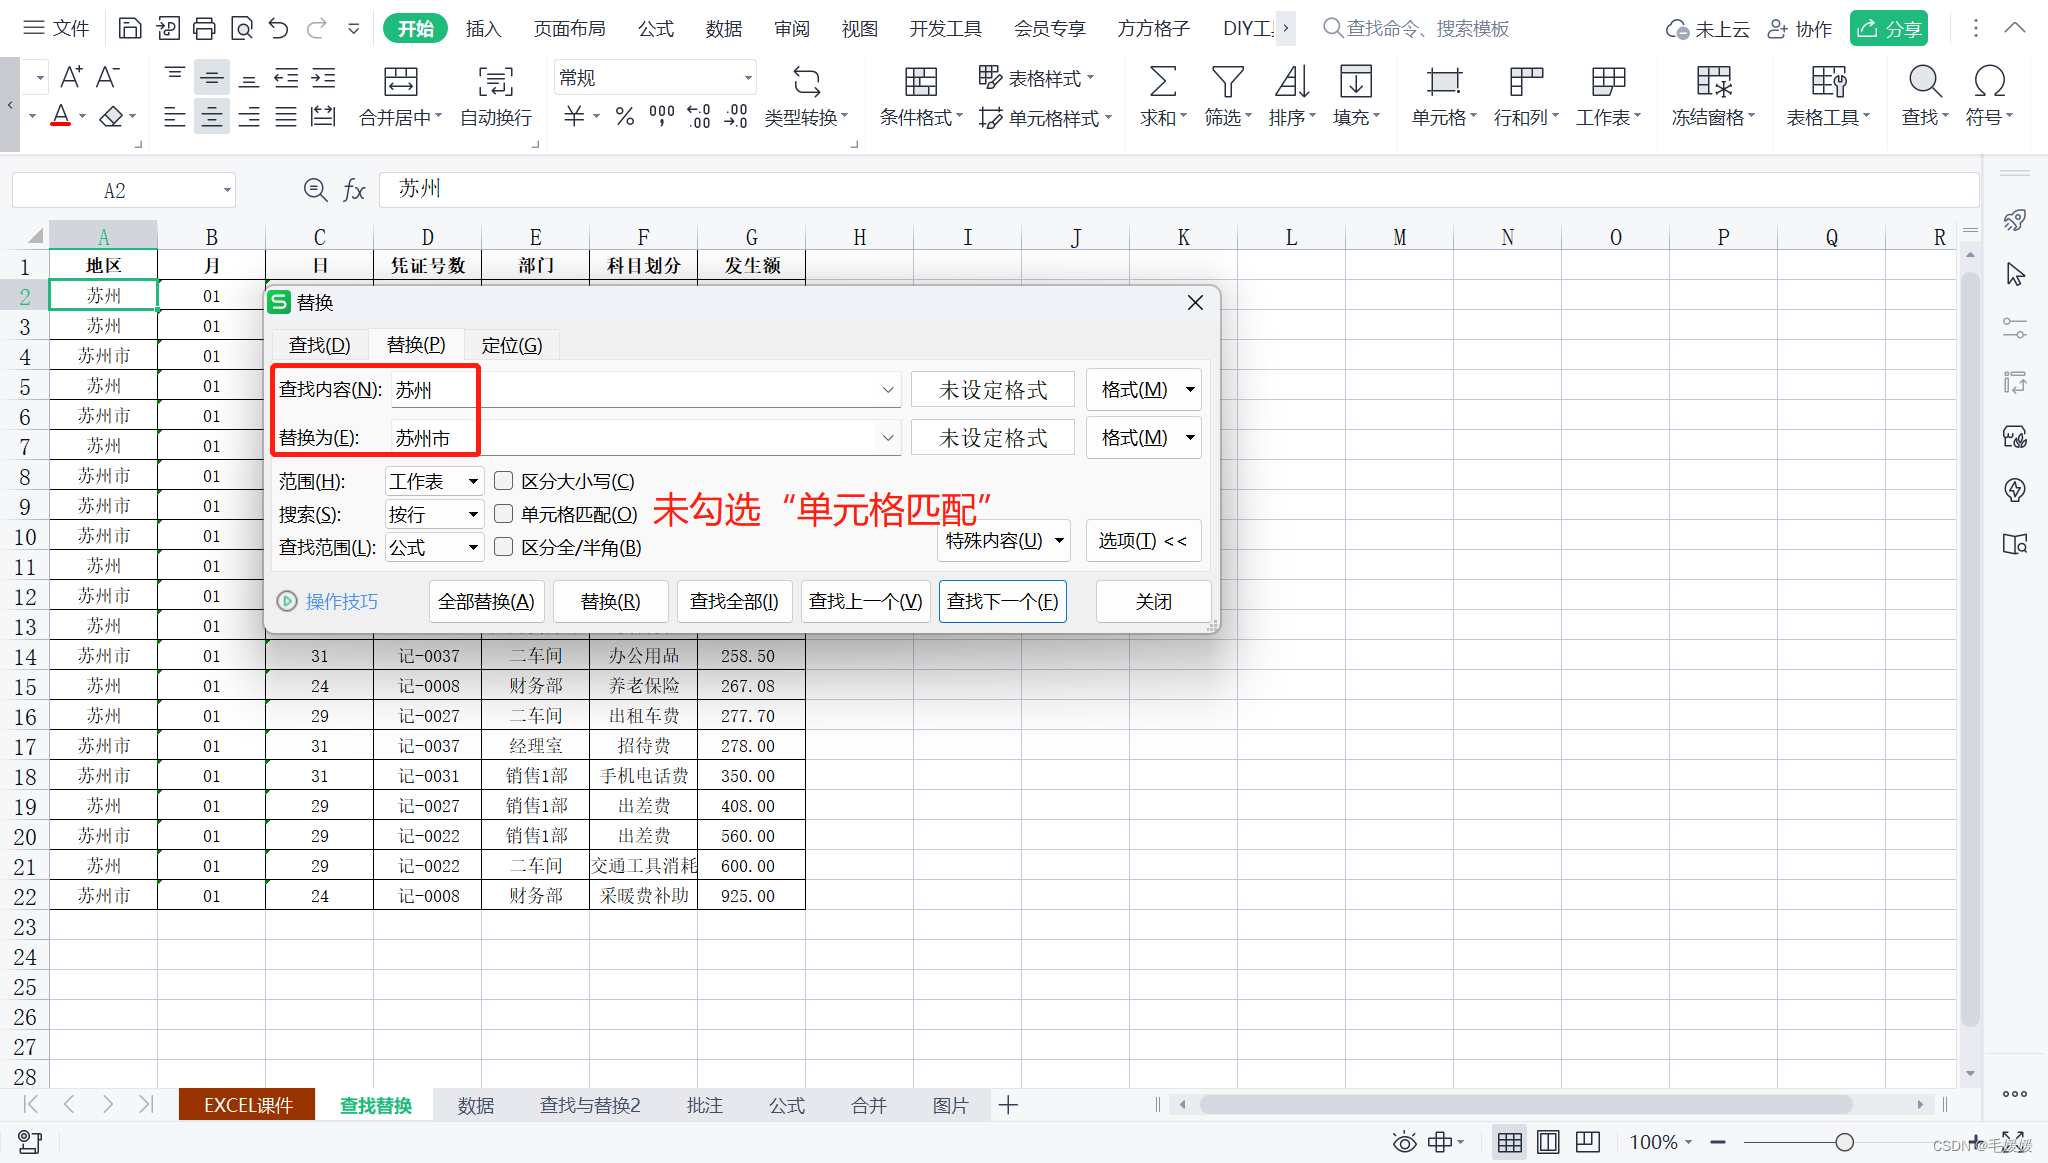Image resolution: width=2048 pixels, height=1163 pixels.
Task: Check the 单元格匹配 option
Action: coord(504,514)
